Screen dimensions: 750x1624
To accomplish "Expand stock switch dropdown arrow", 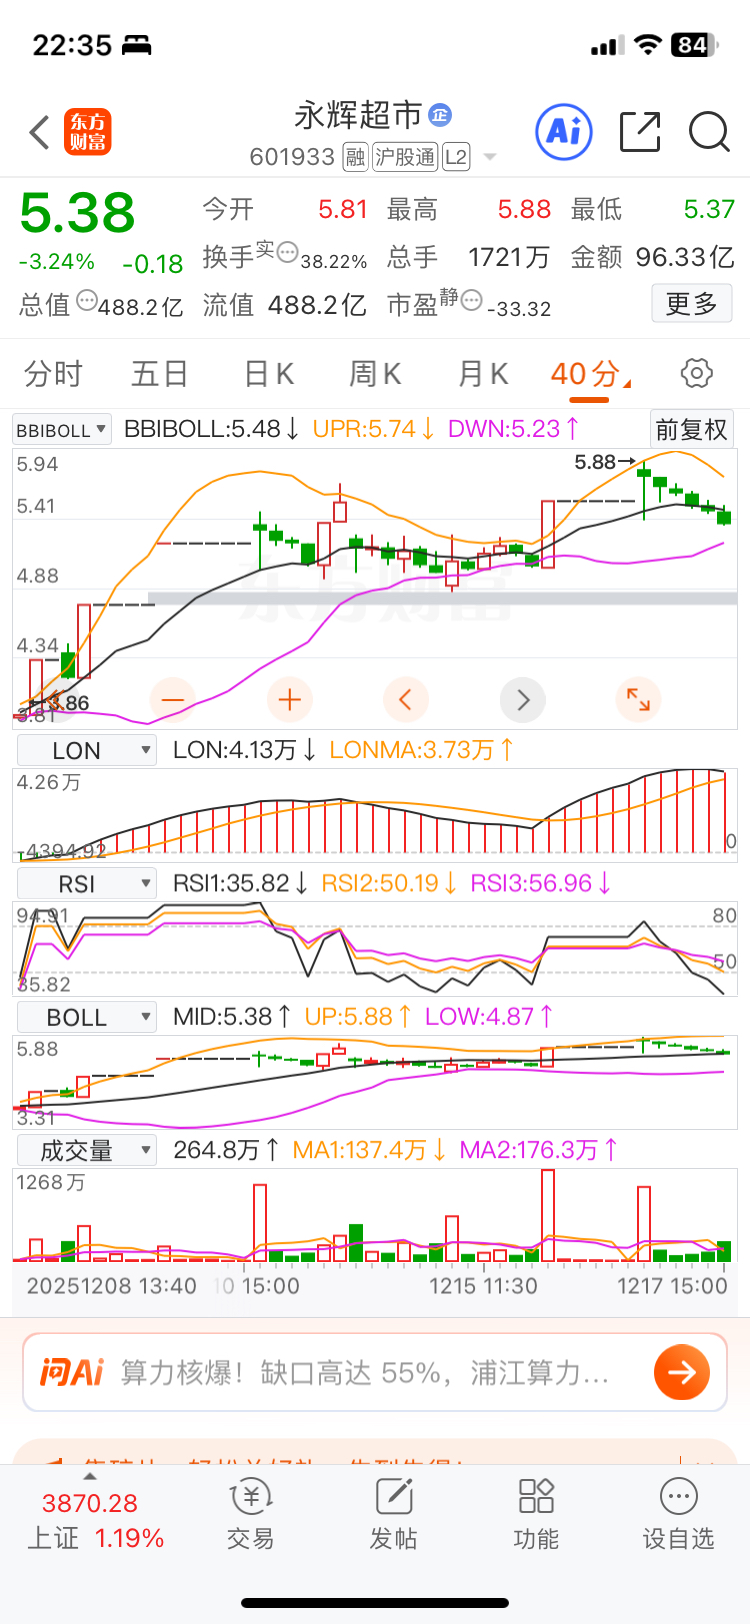I will click(490, 157).
